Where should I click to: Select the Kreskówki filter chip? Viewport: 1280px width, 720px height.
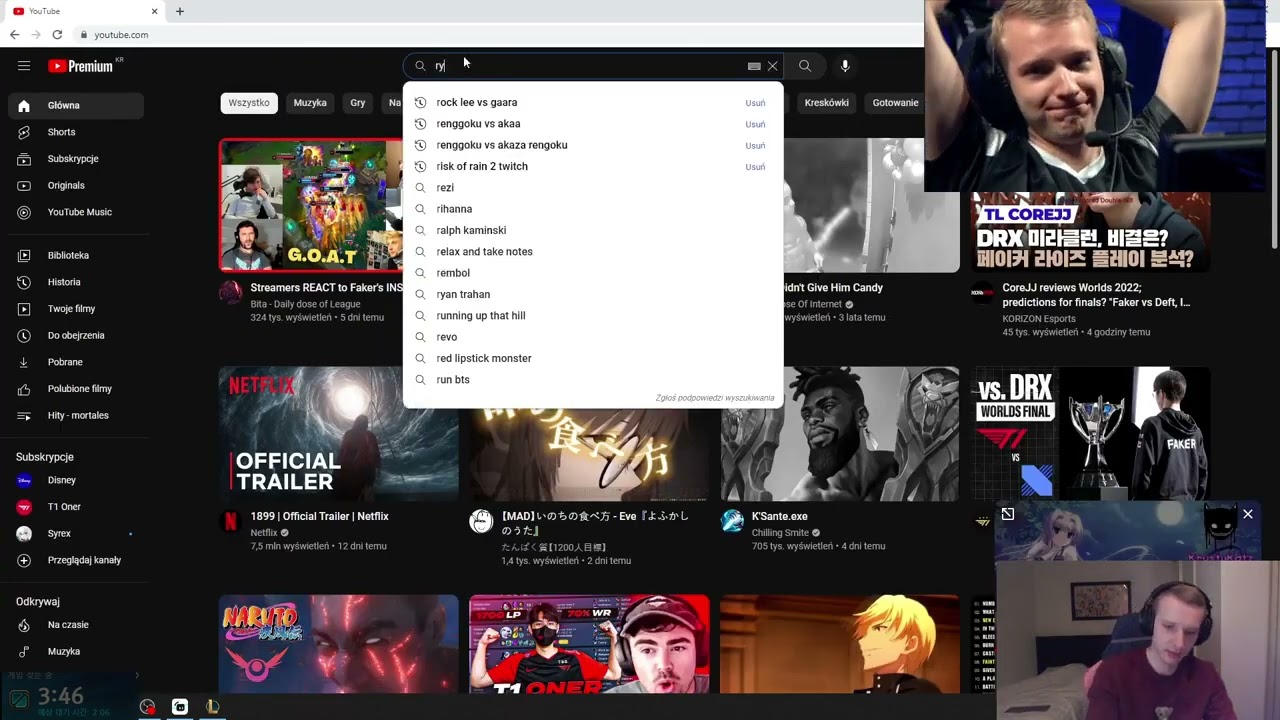coord(827,103)
